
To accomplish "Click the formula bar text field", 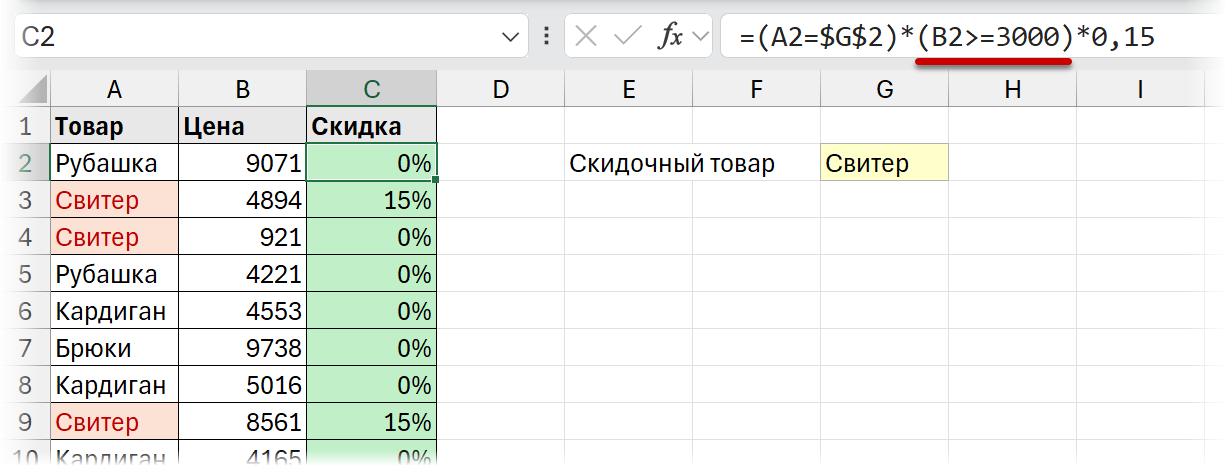I will pyautogui.click(x=973, y=38).
